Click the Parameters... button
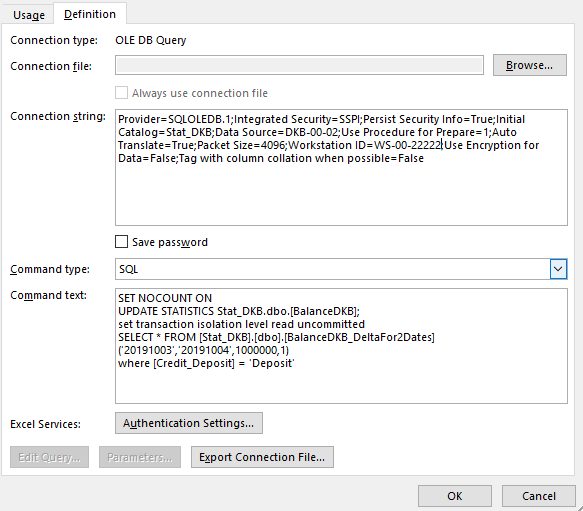 coord(140,457)
